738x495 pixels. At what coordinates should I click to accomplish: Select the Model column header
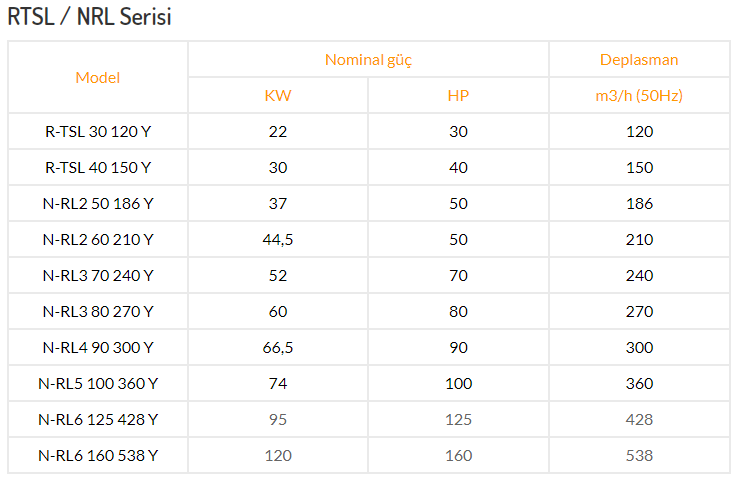[98, 78]
